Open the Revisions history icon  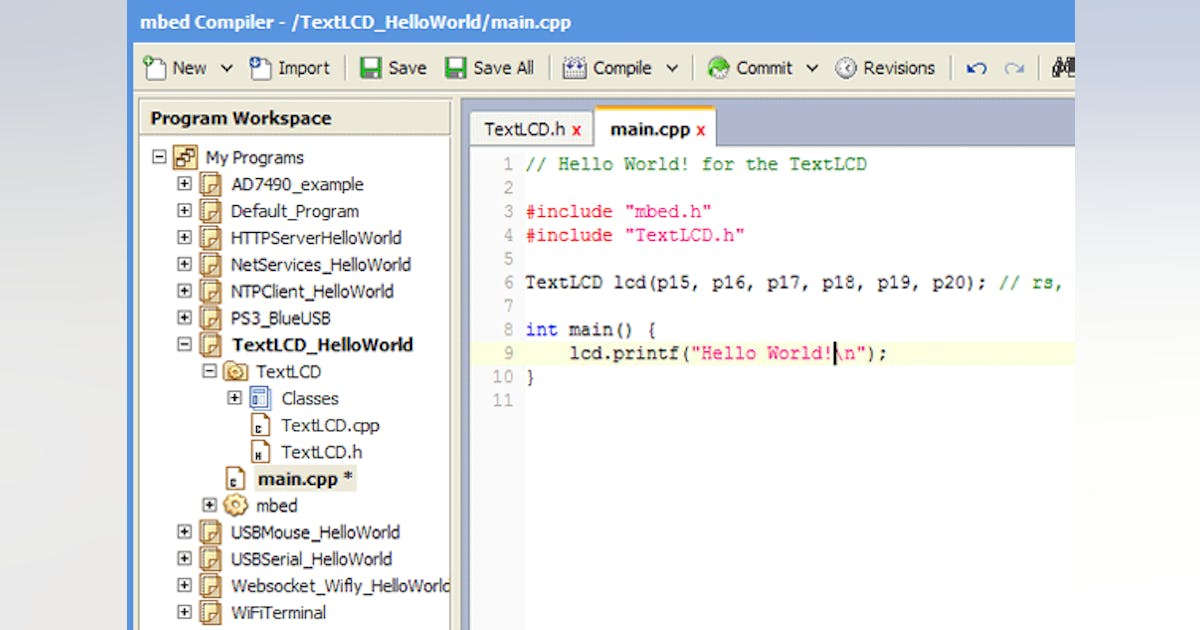[x=845, y=67]
